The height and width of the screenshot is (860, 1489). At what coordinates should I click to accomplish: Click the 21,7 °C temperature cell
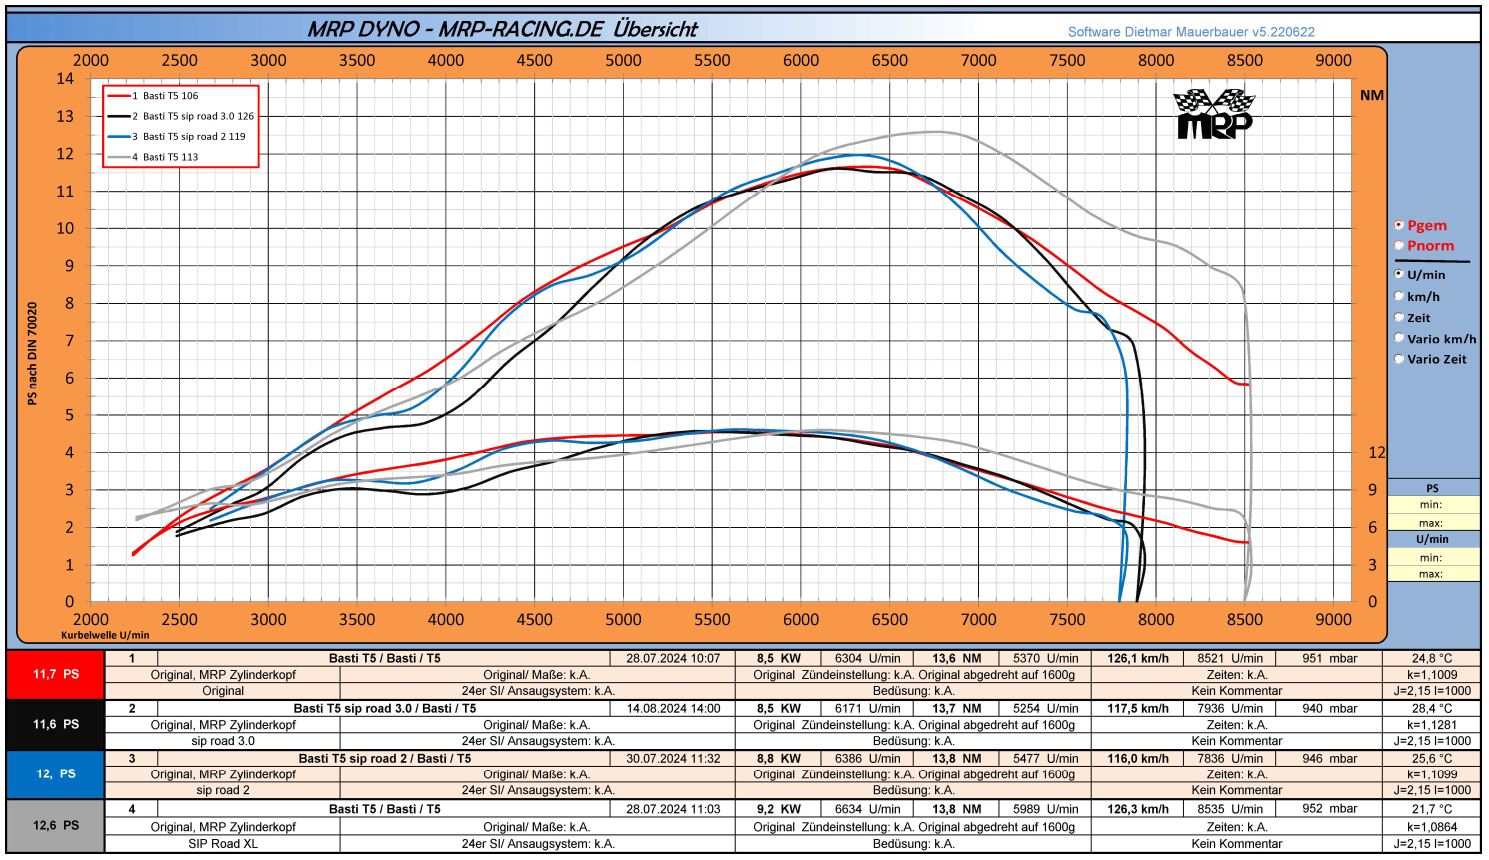click(x=1431, y=809)
